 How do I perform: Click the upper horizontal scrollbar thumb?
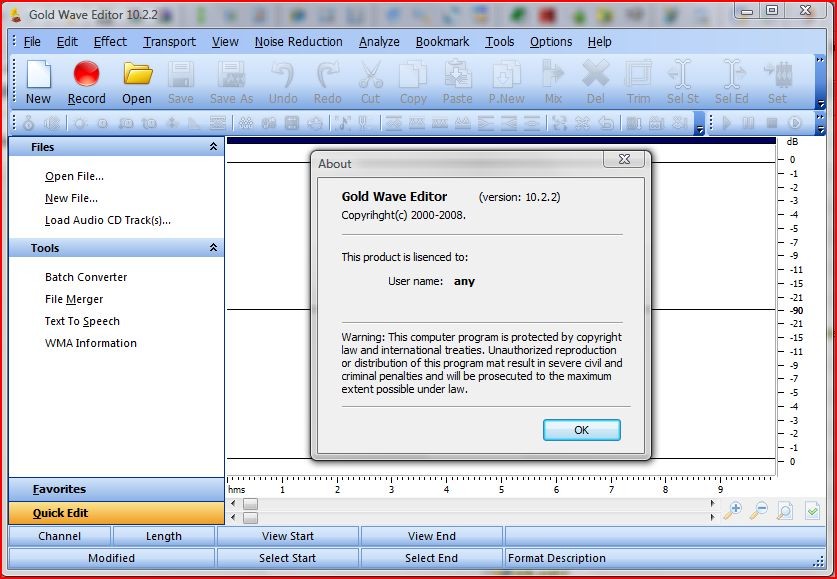(250, 504)
